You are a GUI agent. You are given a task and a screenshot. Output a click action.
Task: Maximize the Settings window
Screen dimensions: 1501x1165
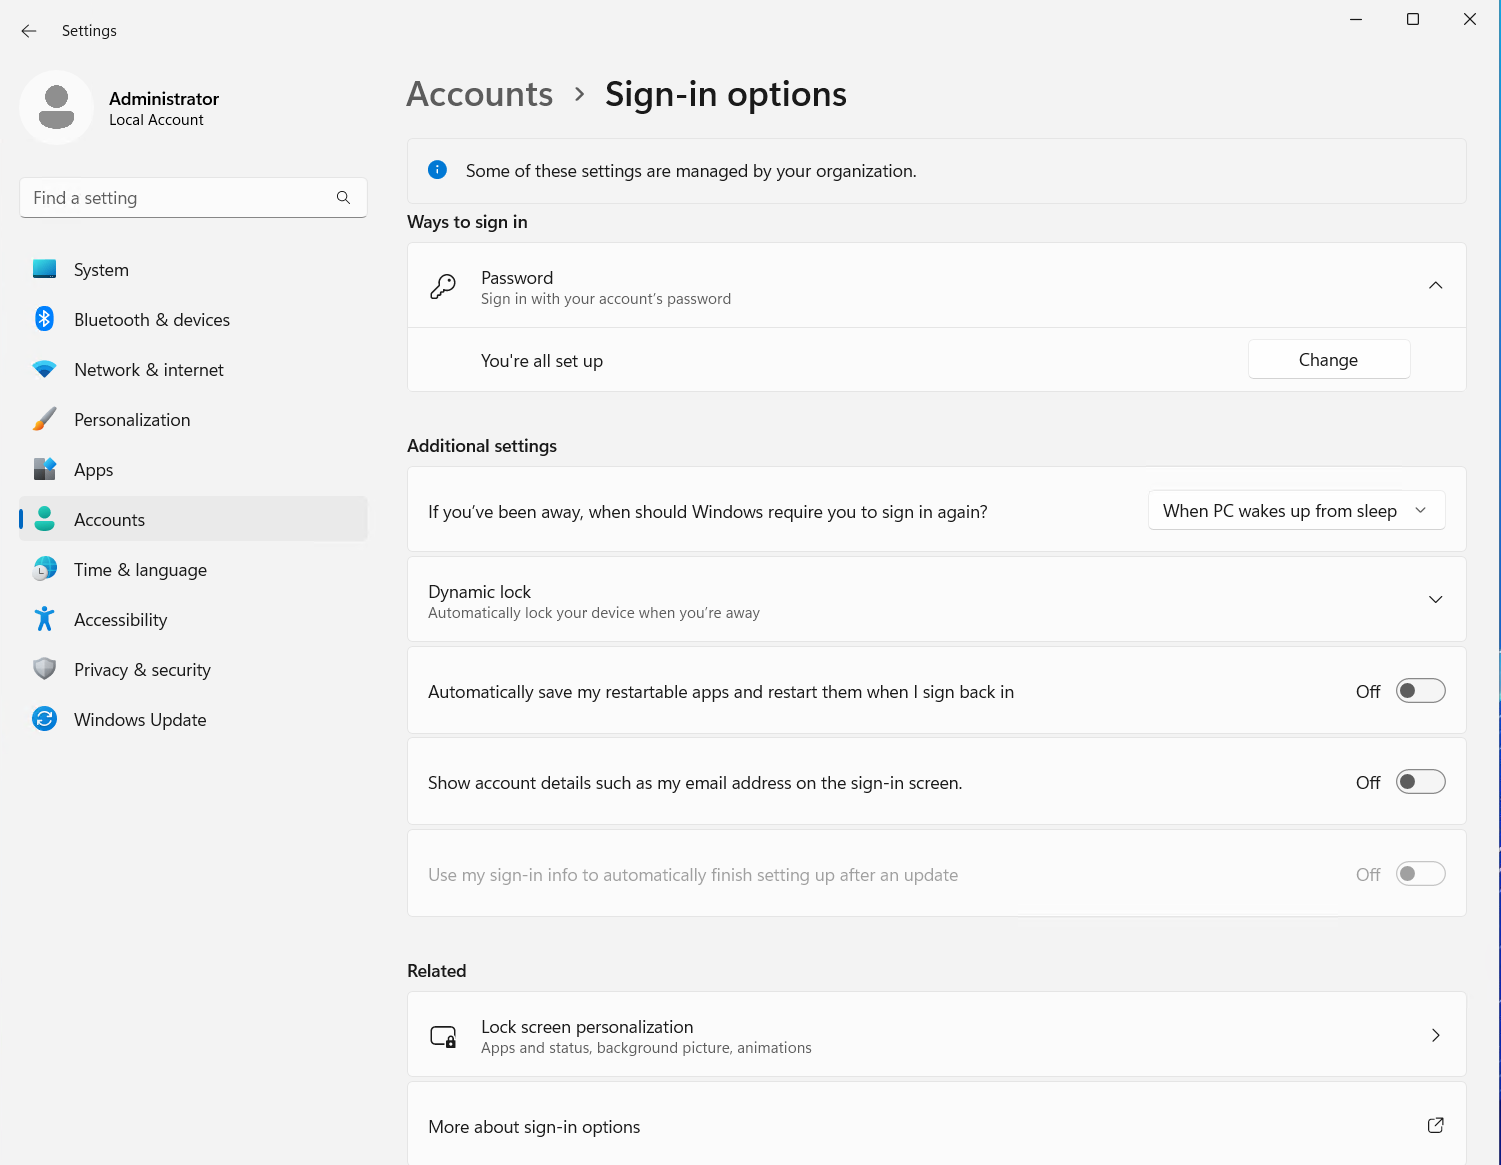point(1413,19)
